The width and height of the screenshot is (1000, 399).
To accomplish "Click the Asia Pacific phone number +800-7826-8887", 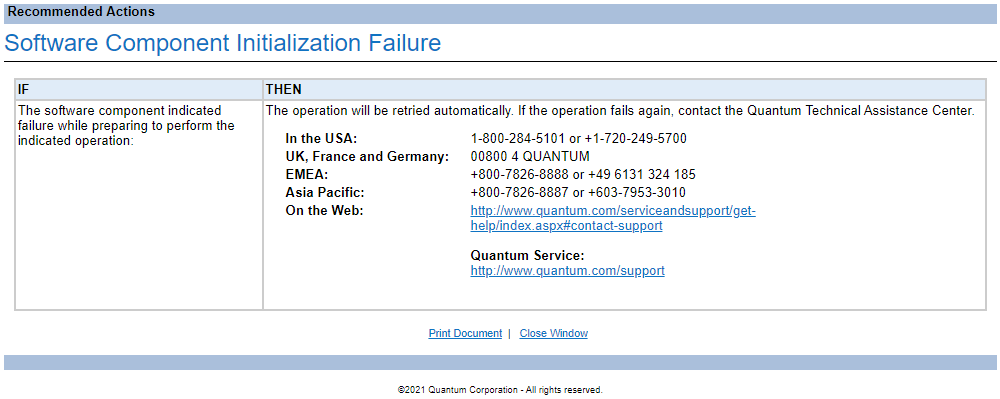I will (519, 192).
